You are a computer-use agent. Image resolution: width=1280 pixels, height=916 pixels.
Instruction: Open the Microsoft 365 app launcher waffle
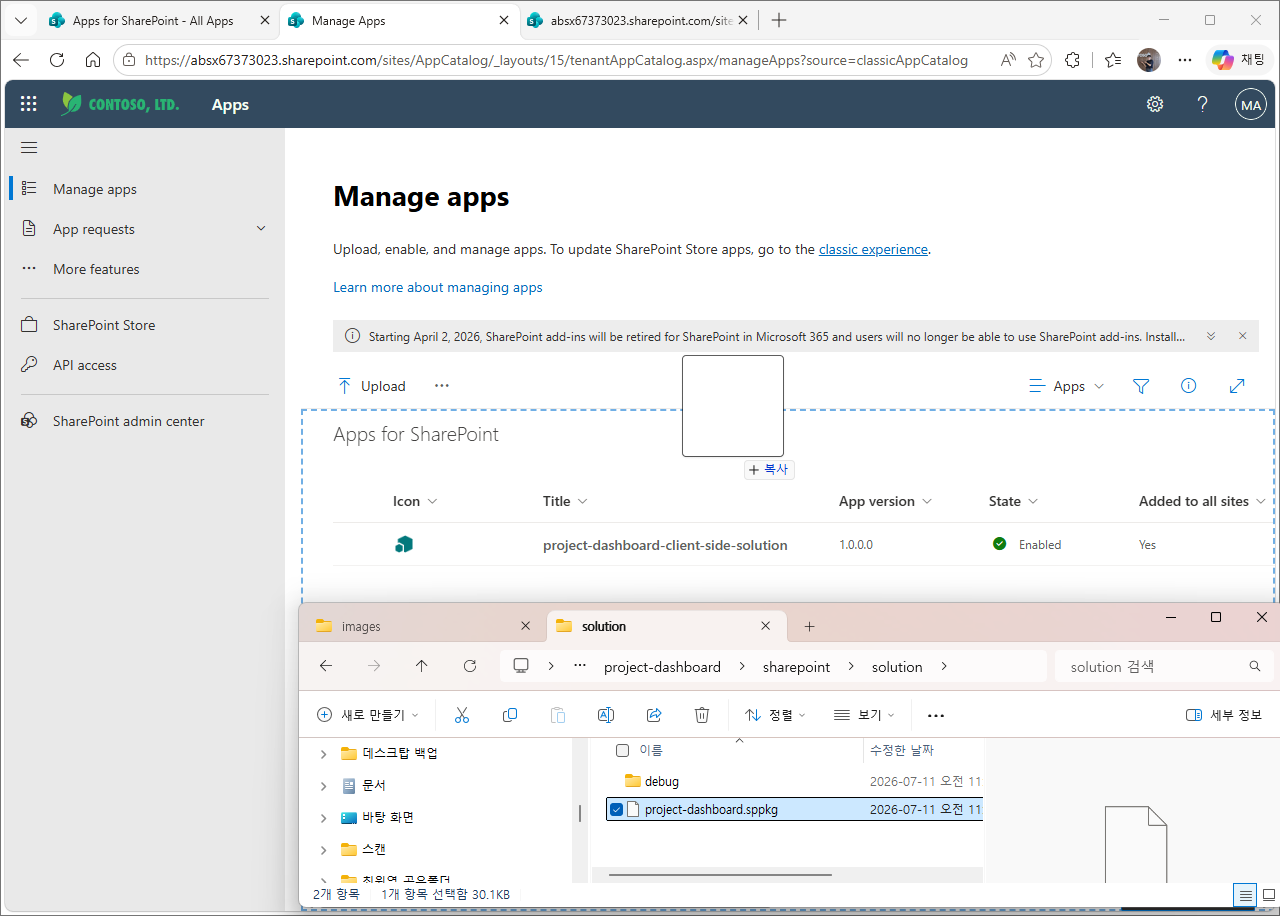29,104
